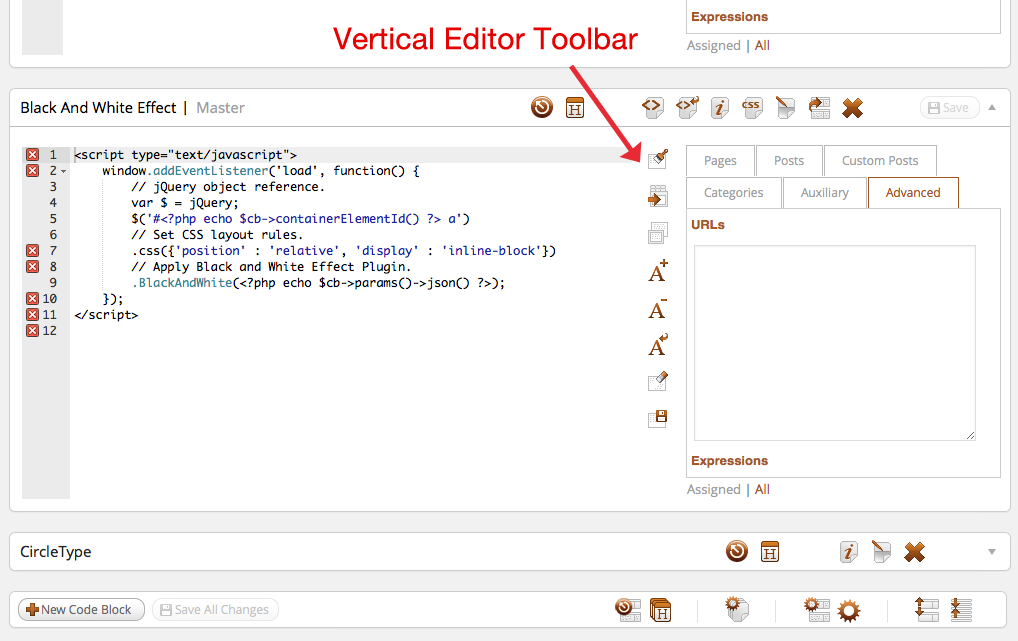The image size is (1018, 641).
Task: Toggle the red marker on code line 1
Action: click(x=32, y=154)
